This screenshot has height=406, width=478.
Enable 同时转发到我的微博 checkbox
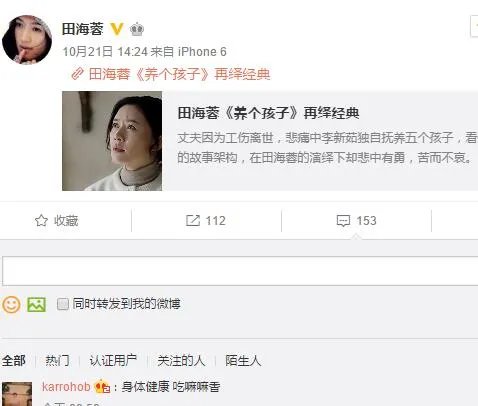point(63,304)
